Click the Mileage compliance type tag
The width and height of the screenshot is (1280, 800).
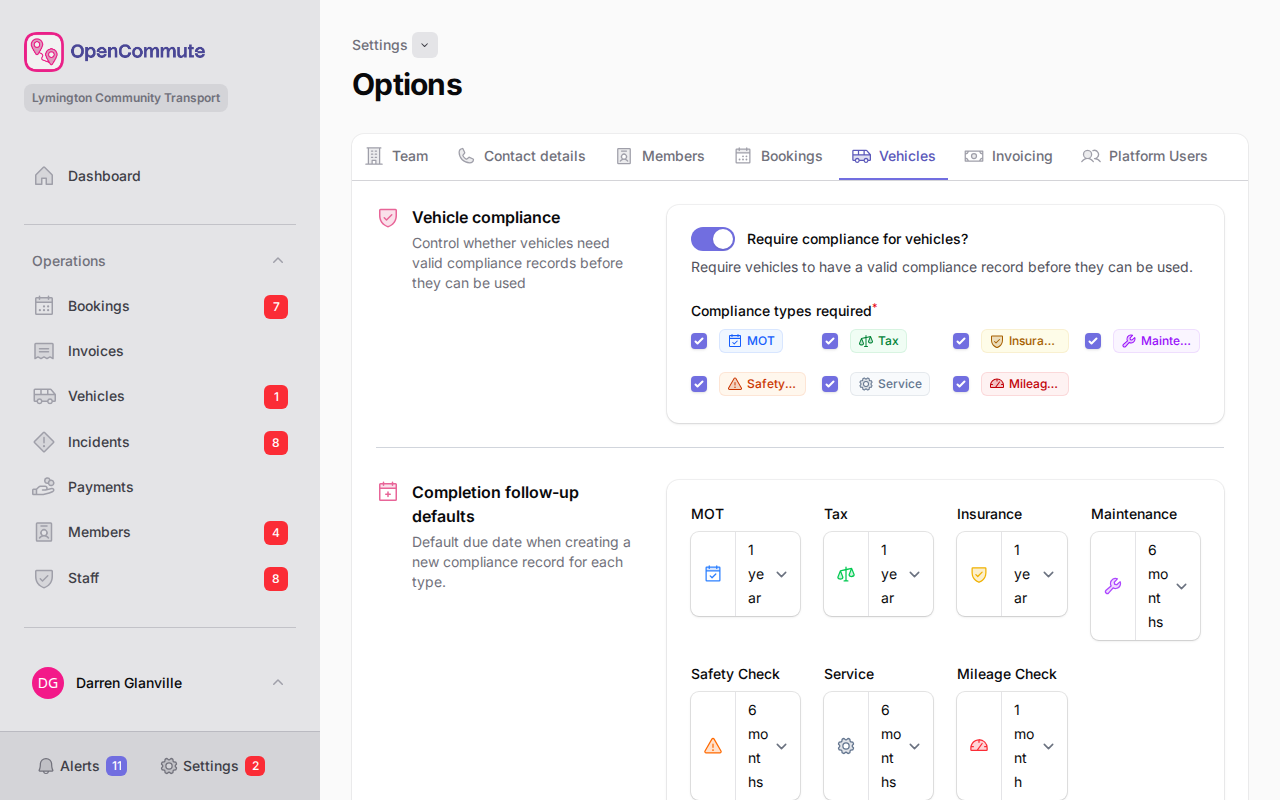[x=1024, y=384]
